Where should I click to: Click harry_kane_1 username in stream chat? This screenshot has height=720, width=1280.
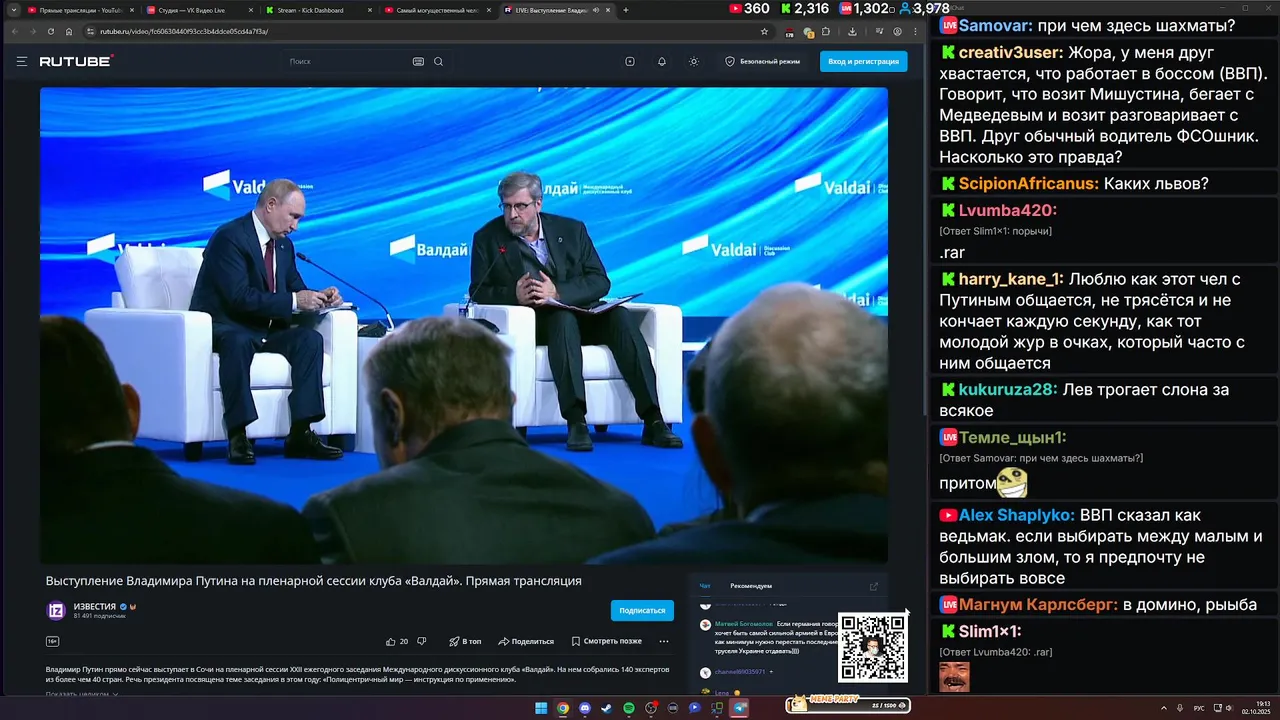(1010, 279)
